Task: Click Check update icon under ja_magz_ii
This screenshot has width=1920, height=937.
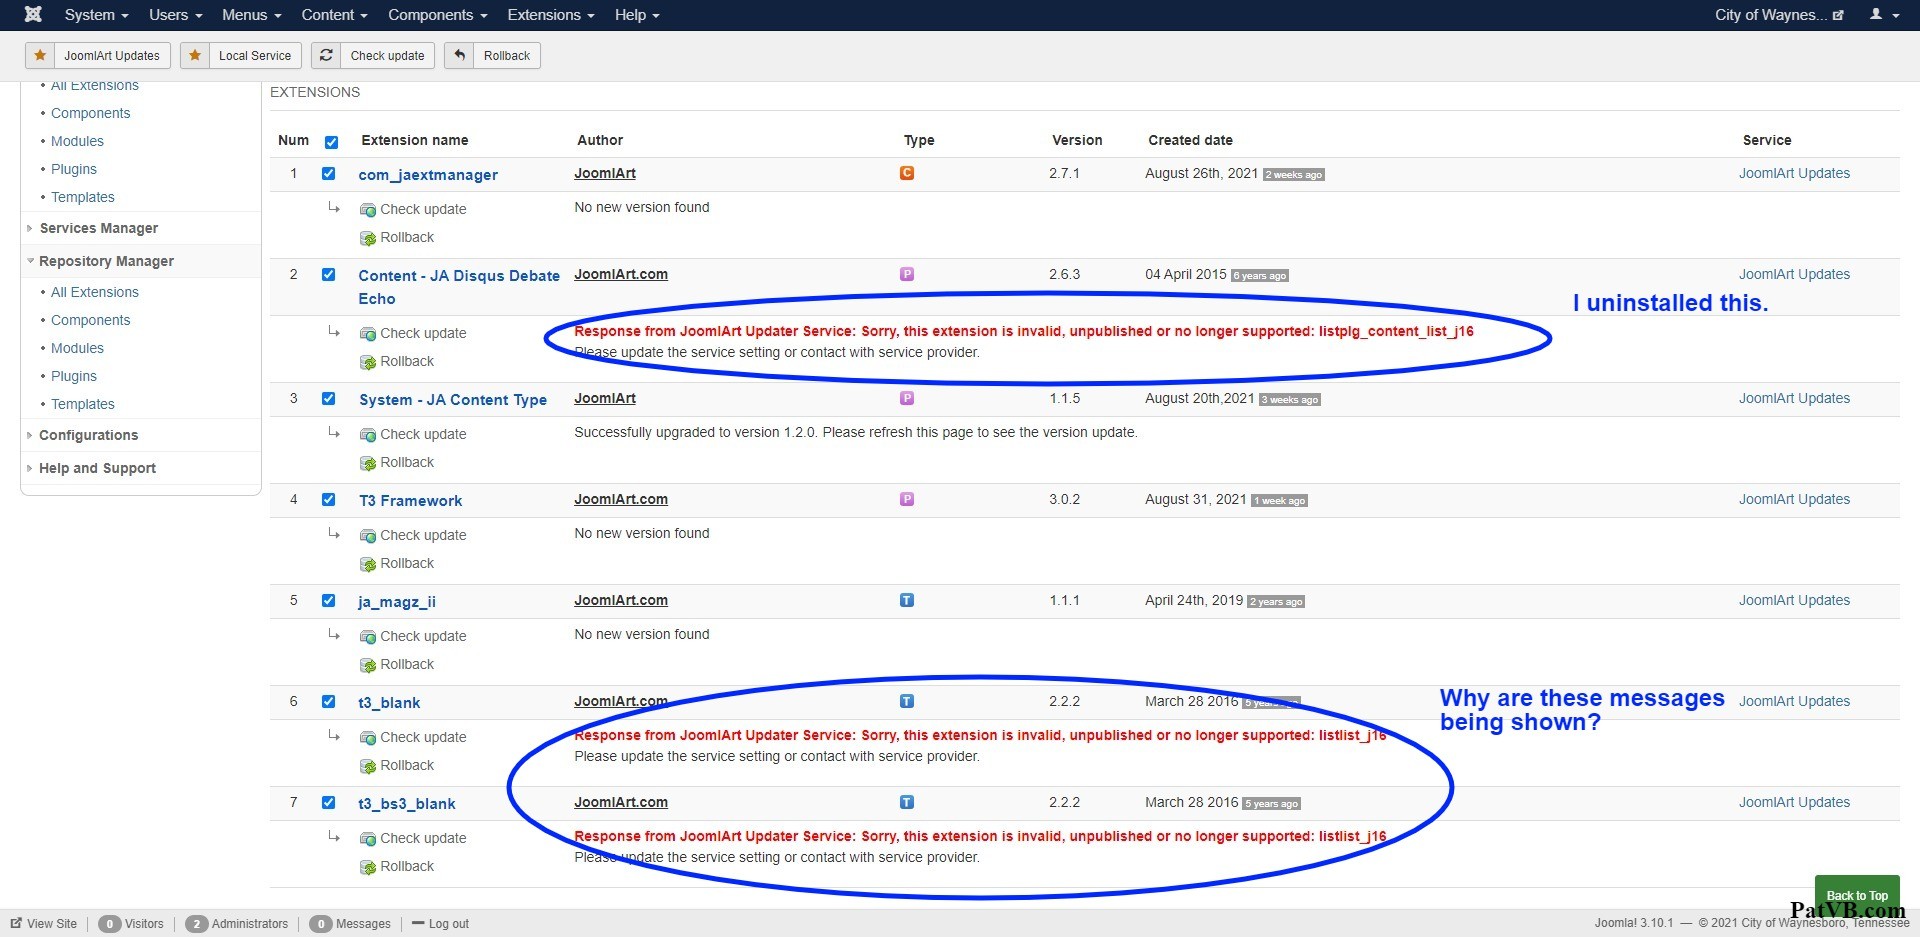Action: 368,637
